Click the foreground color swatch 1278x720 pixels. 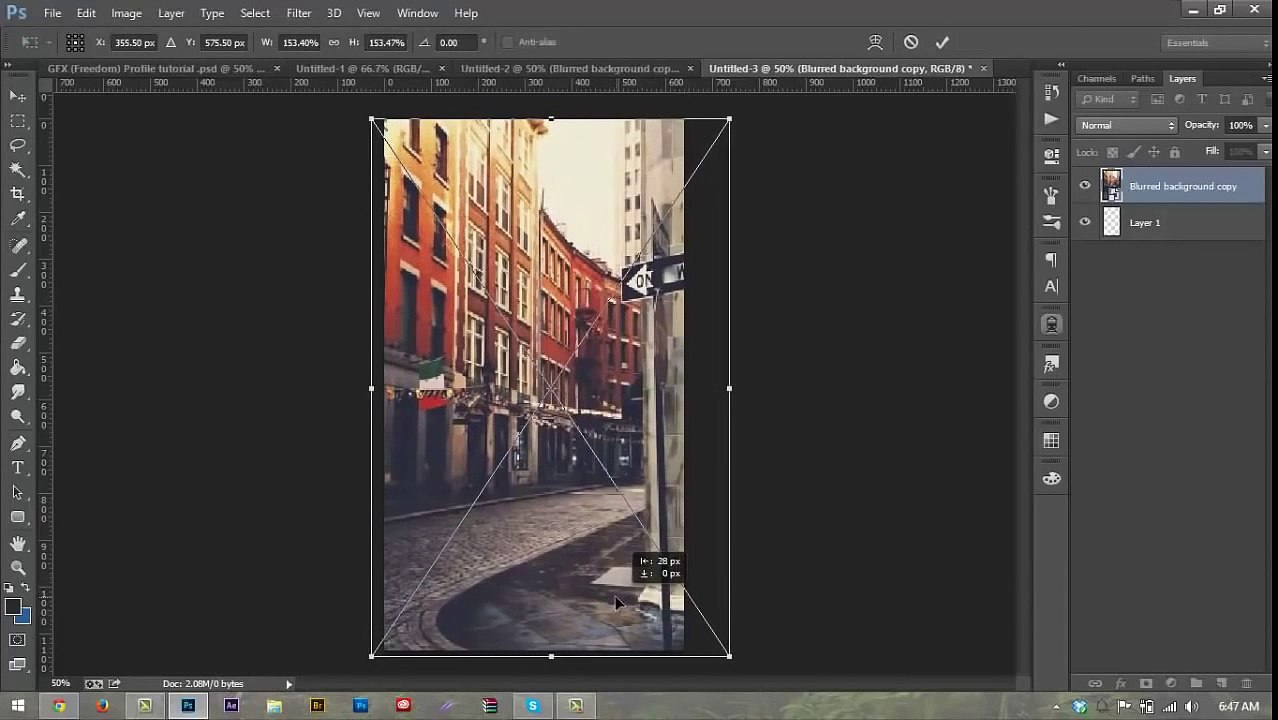[13, 607]
